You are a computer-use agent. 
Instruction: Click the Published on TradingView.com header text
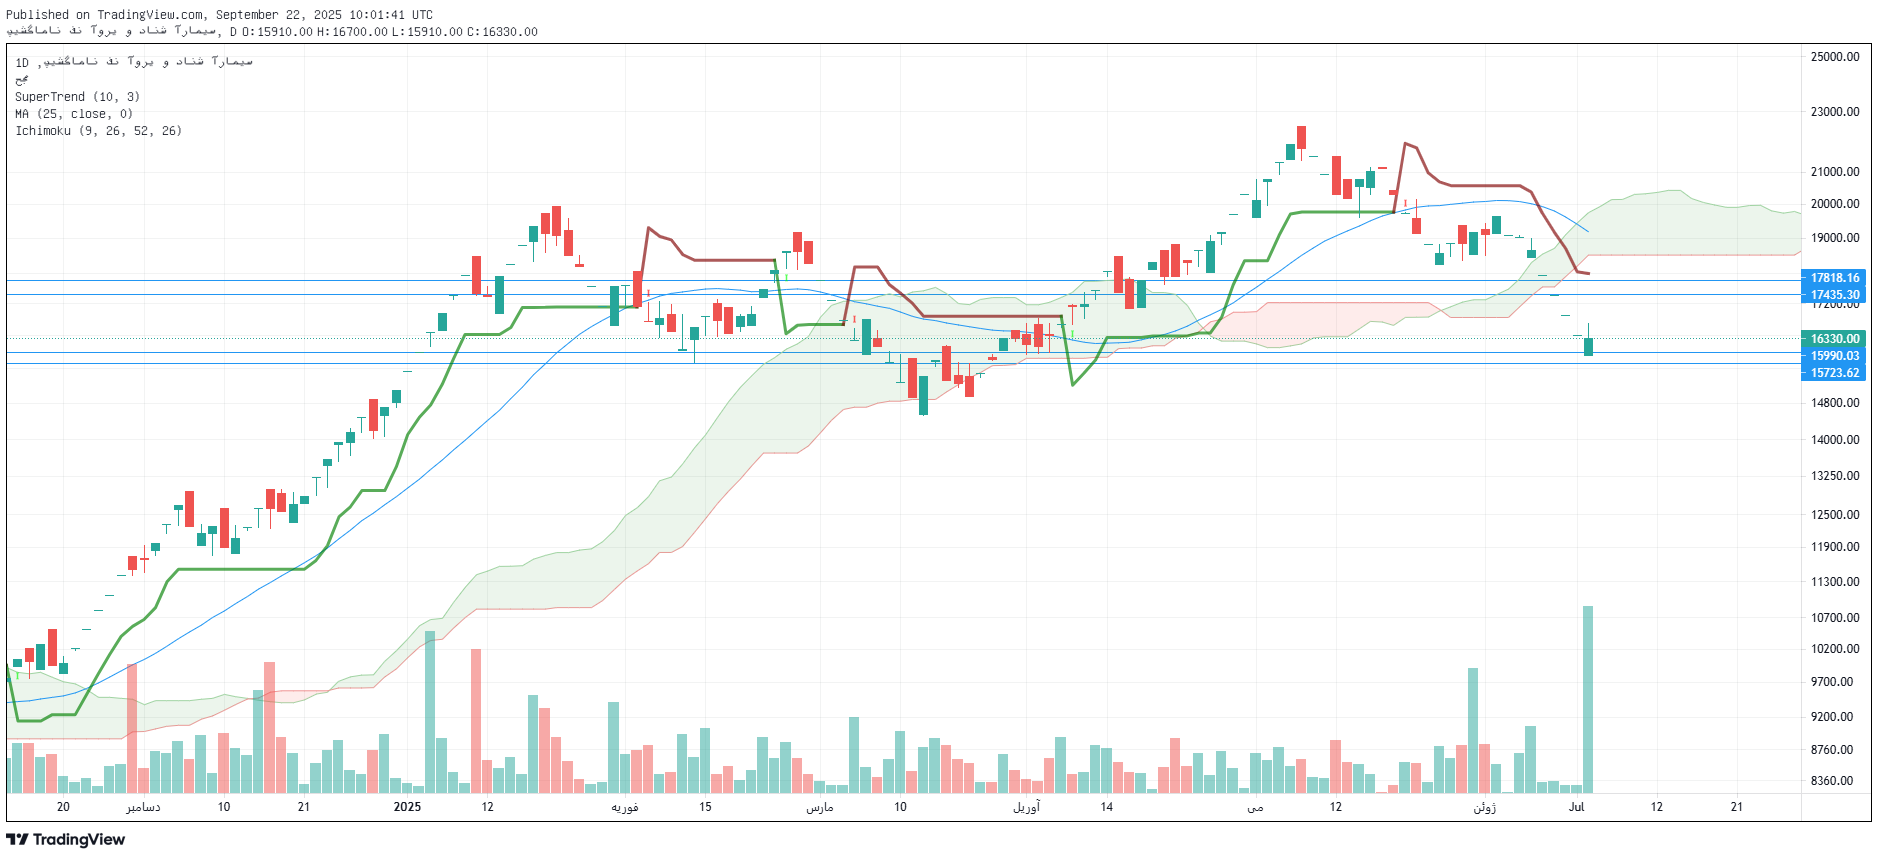tap(219, 15)
